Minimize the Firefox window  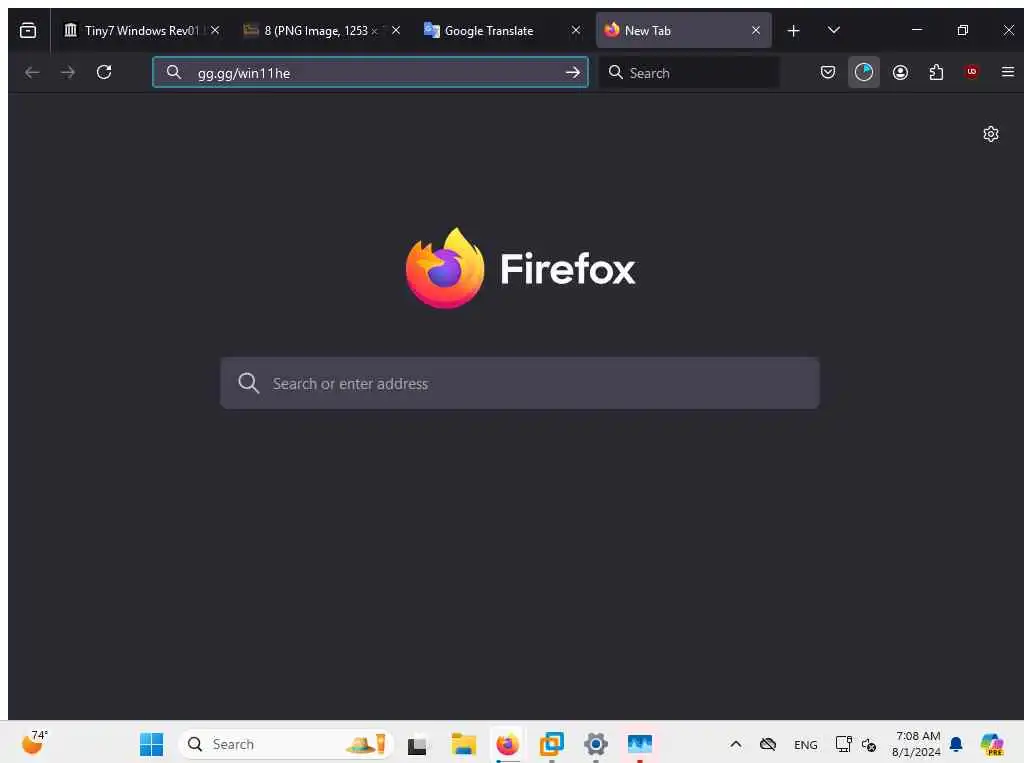point(917,30)
